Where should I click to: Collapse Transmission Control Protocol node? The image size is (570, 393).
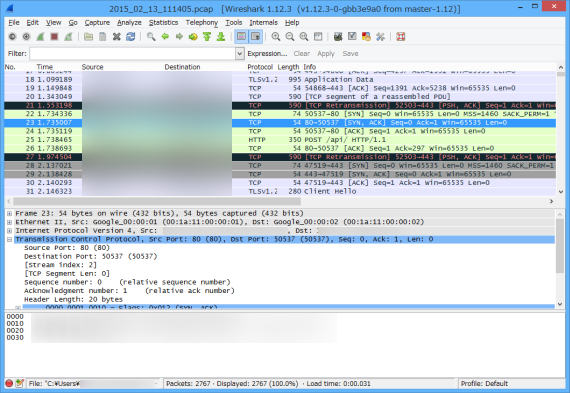[x=9, y=240]
